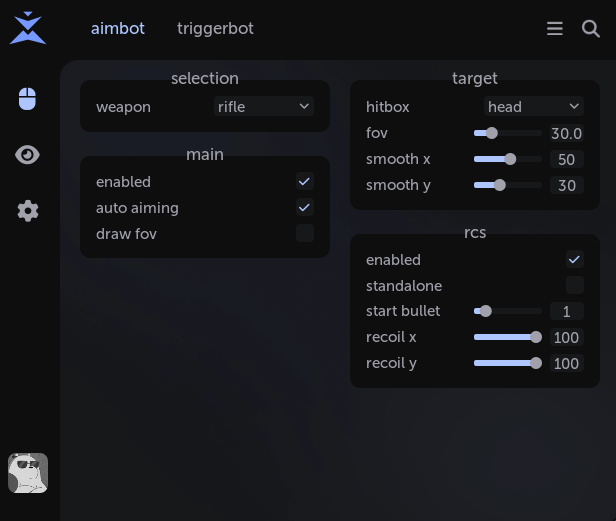Viewport: 616px width, 521px height.
Task: Switch to the aimbot tab
Action: pos(118,28)
